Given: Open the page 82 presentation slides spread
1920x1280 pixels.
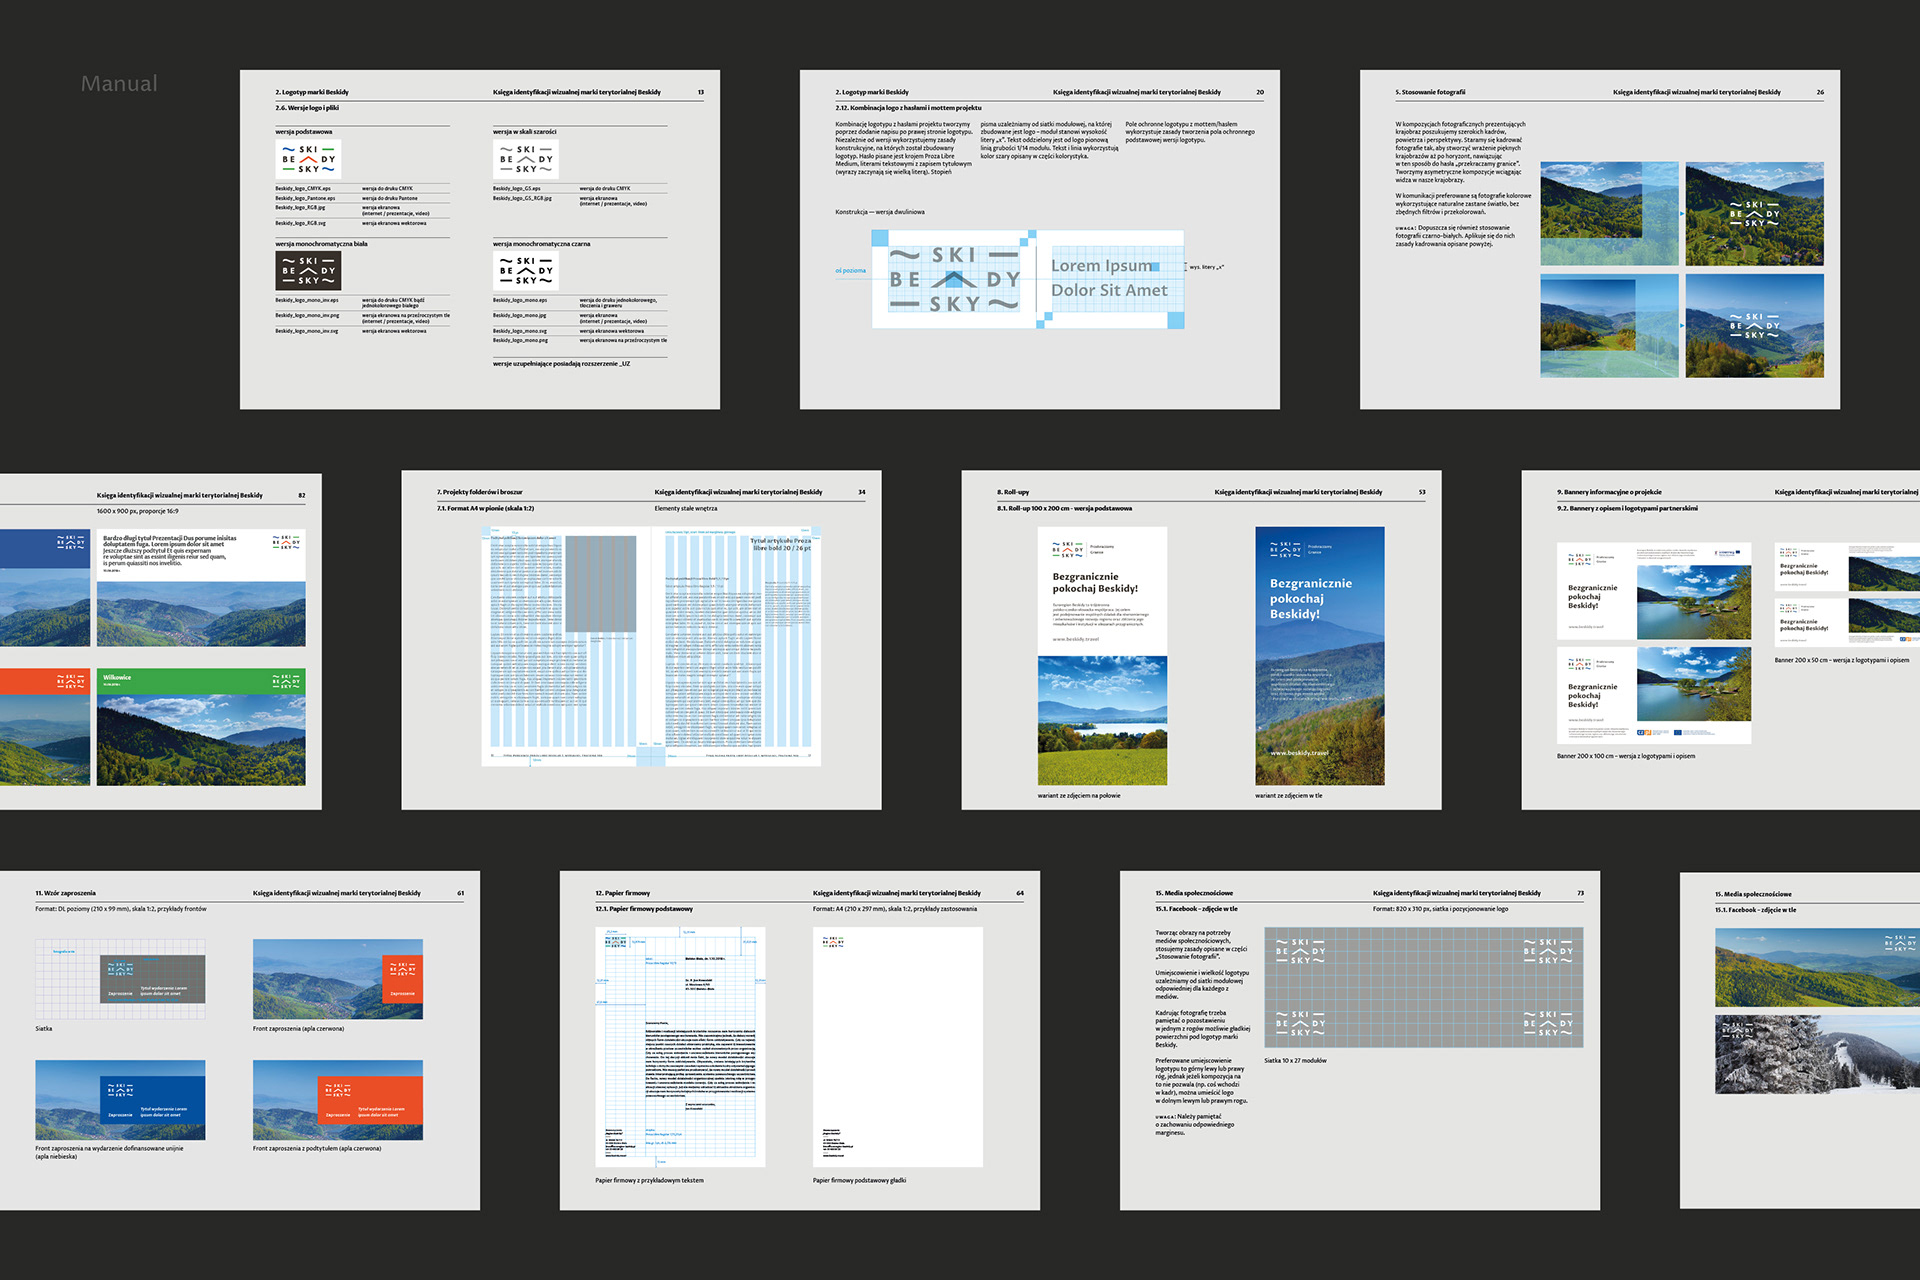Looking at the screenshot, I should tap(161, 640).
